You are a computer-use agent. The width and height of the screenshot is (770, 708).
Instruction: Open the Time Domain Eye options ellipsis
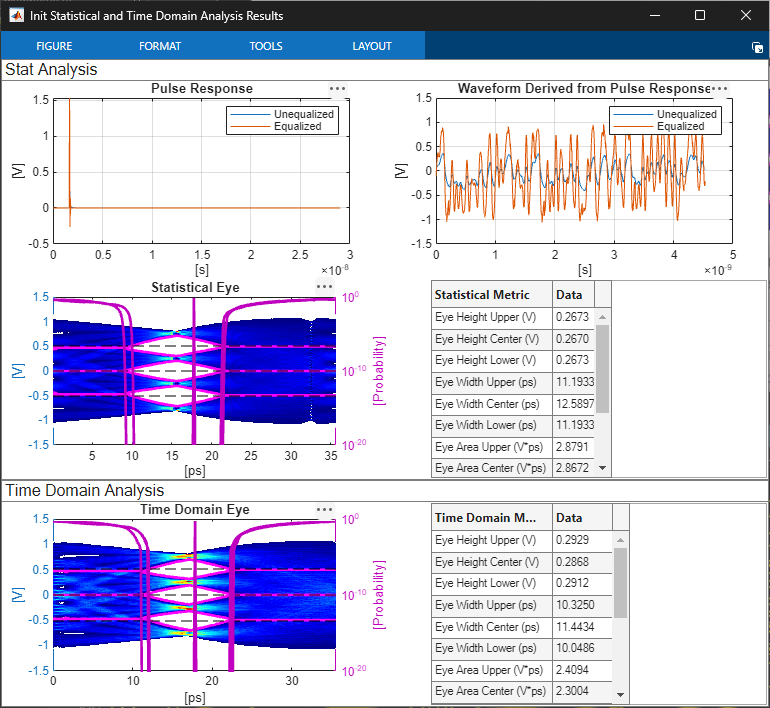tap(325, 510)
